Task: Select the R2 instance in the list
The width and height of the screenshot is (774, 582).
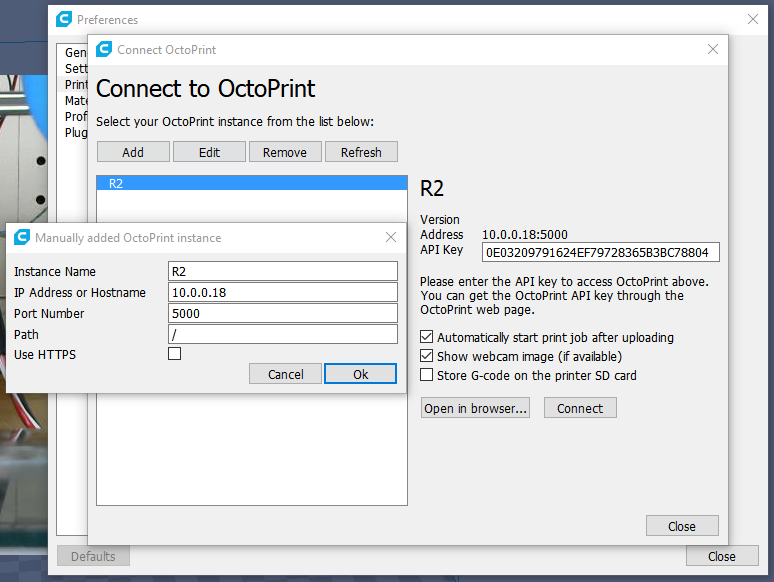Action: [x=252, y=183]
